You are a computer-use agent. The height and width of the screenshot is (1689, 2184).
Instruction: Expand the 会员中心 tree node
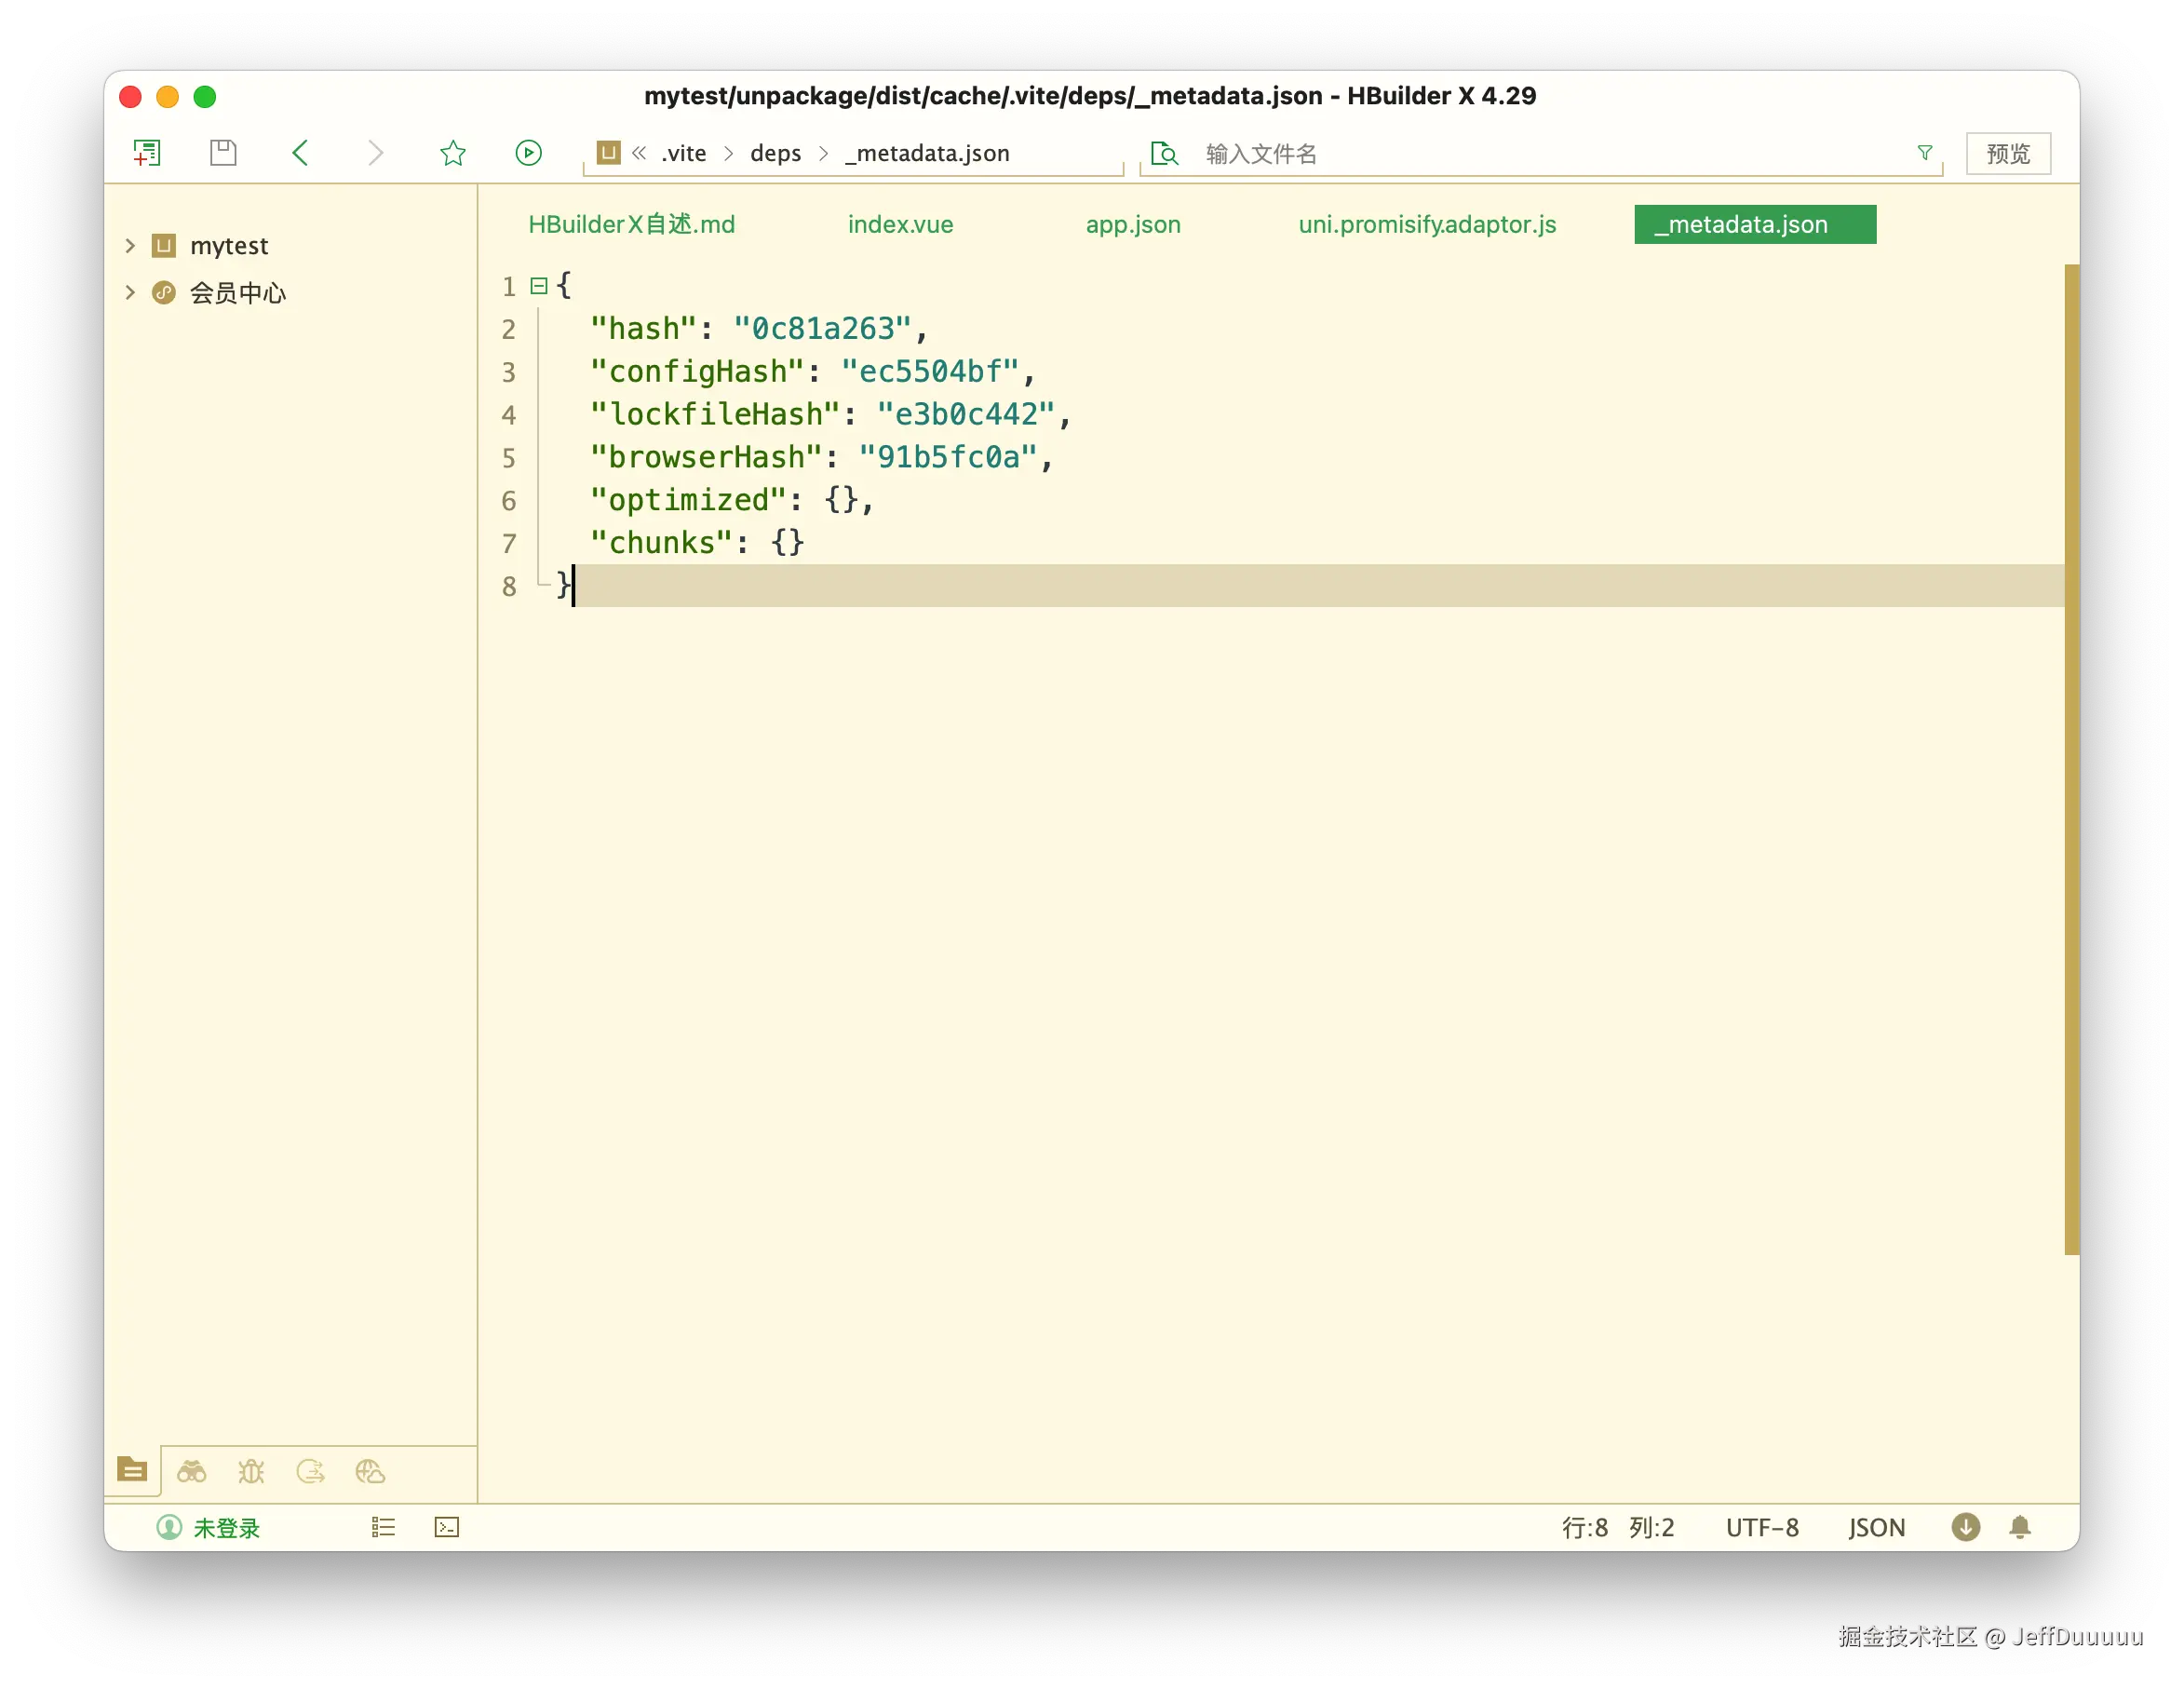pyautogui.click(x=130, y=292)
